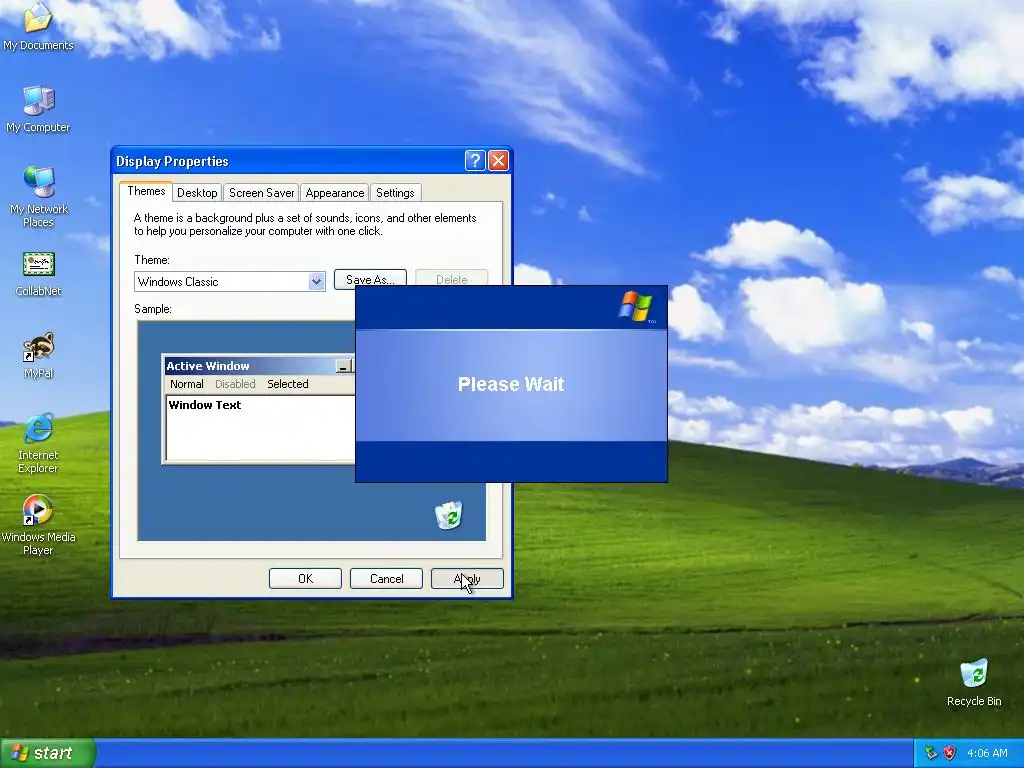Open the Settings tab
The image size is (1024, 768).
pos(395,193)
